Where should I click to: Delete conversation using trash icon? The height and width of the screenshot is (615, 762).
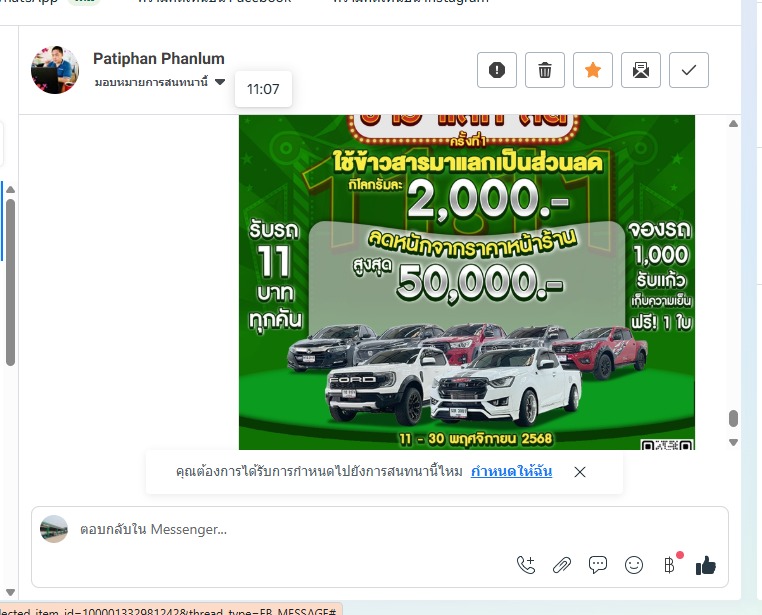click(545, 70)
